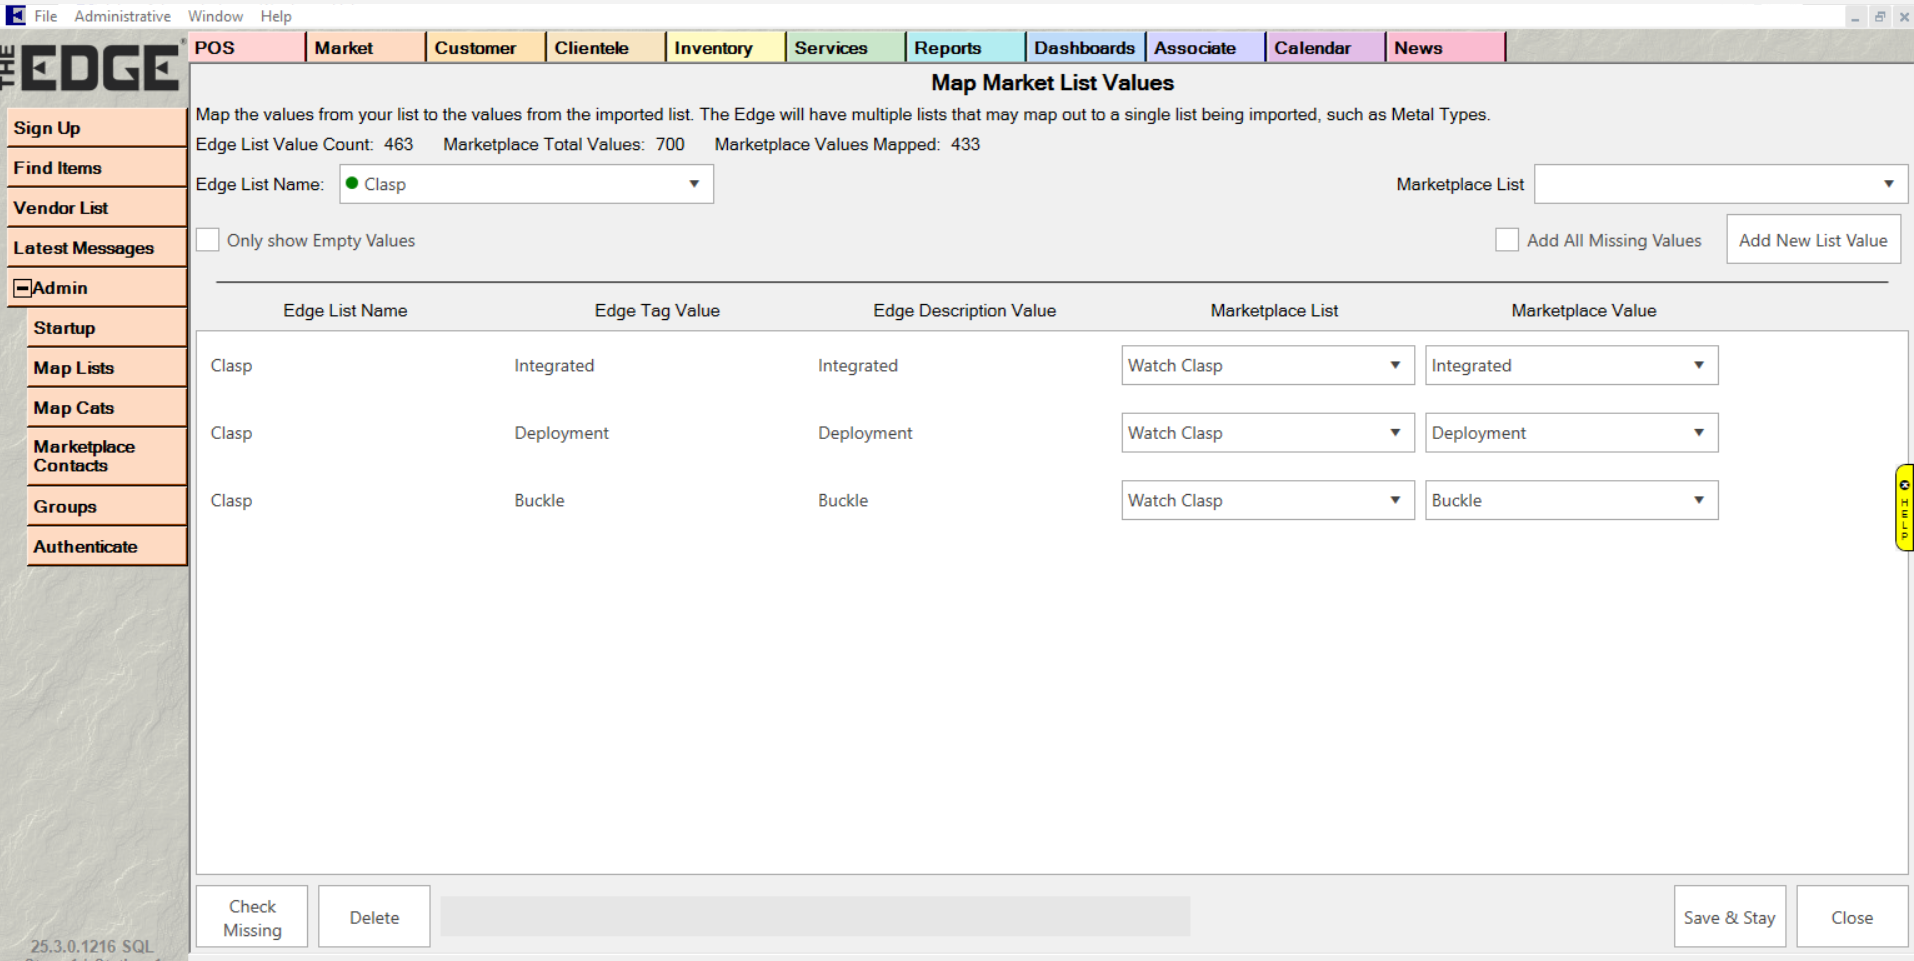Screen dimensions: 1914x961
Task: Expand the top Marketplace List dropdown
Action: [x=1720, y=184]
